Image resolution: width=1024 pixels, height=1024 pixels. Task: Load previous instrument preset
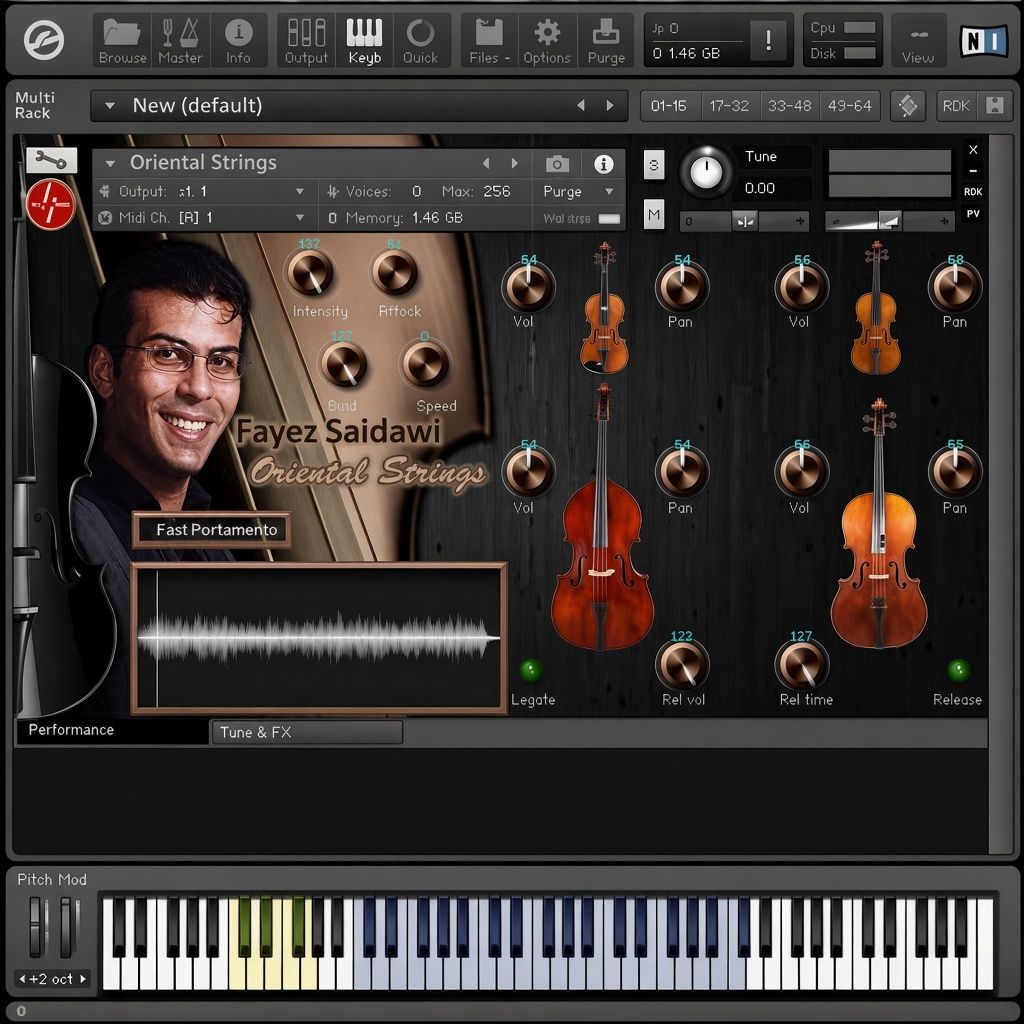[486, 163]
